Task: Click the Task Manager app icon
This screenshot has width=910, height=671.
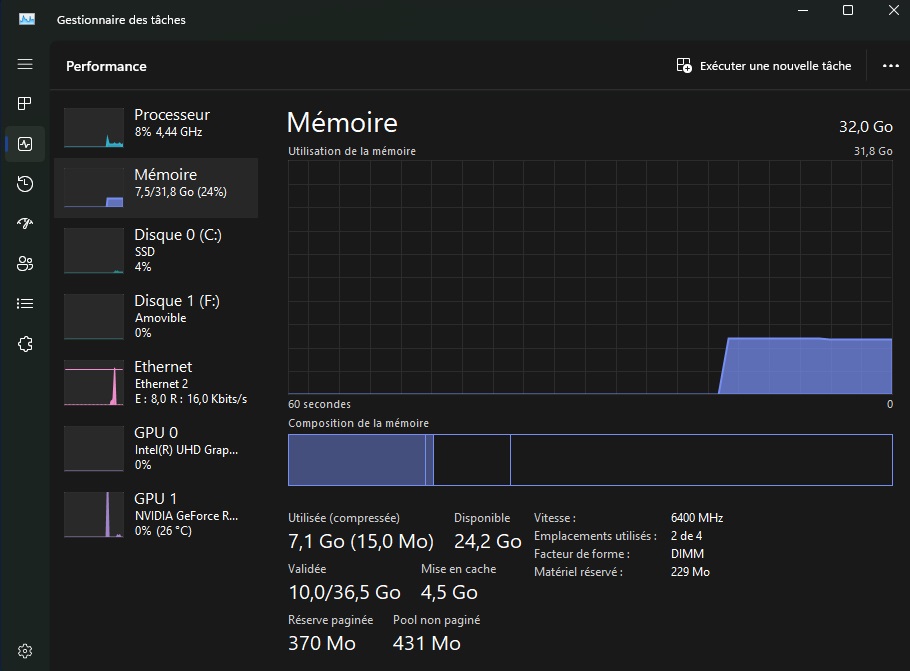Action: tap(27, 19)
